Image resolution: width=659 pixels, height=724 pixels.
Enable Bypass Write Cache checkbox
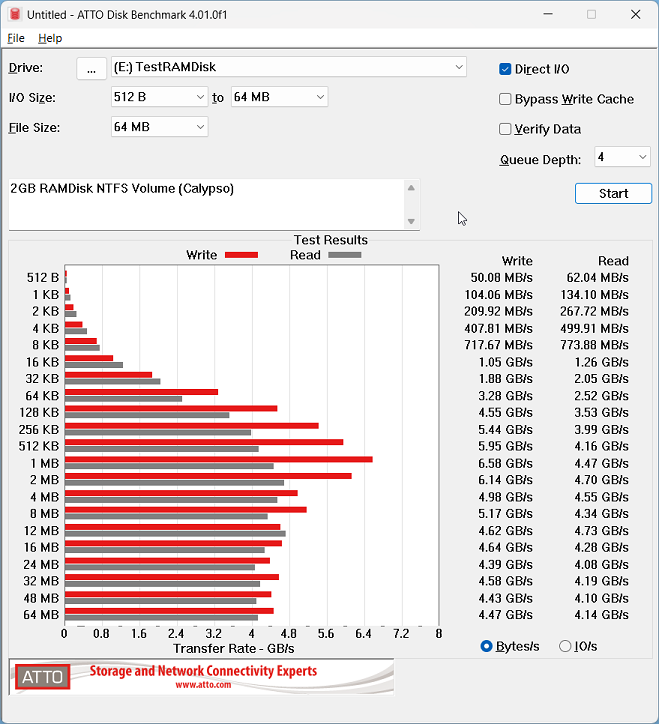tap(505, 99)
